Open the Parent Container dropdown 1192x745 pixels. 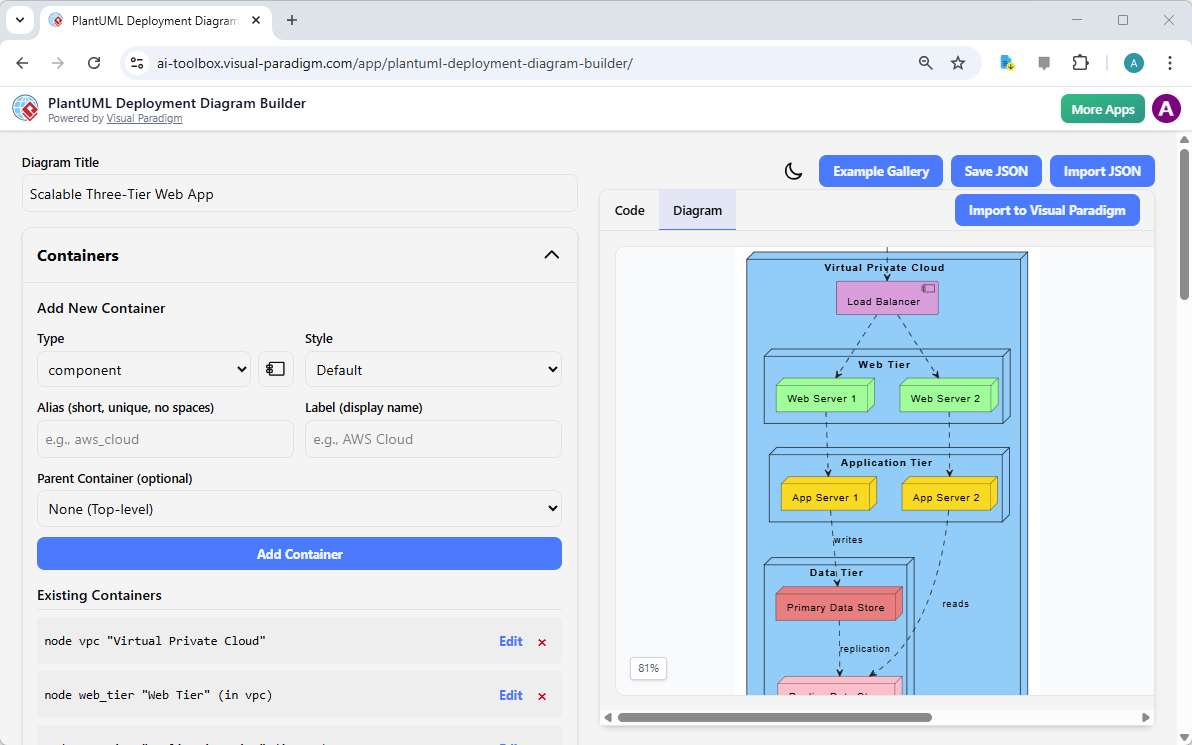click(299, 508)
